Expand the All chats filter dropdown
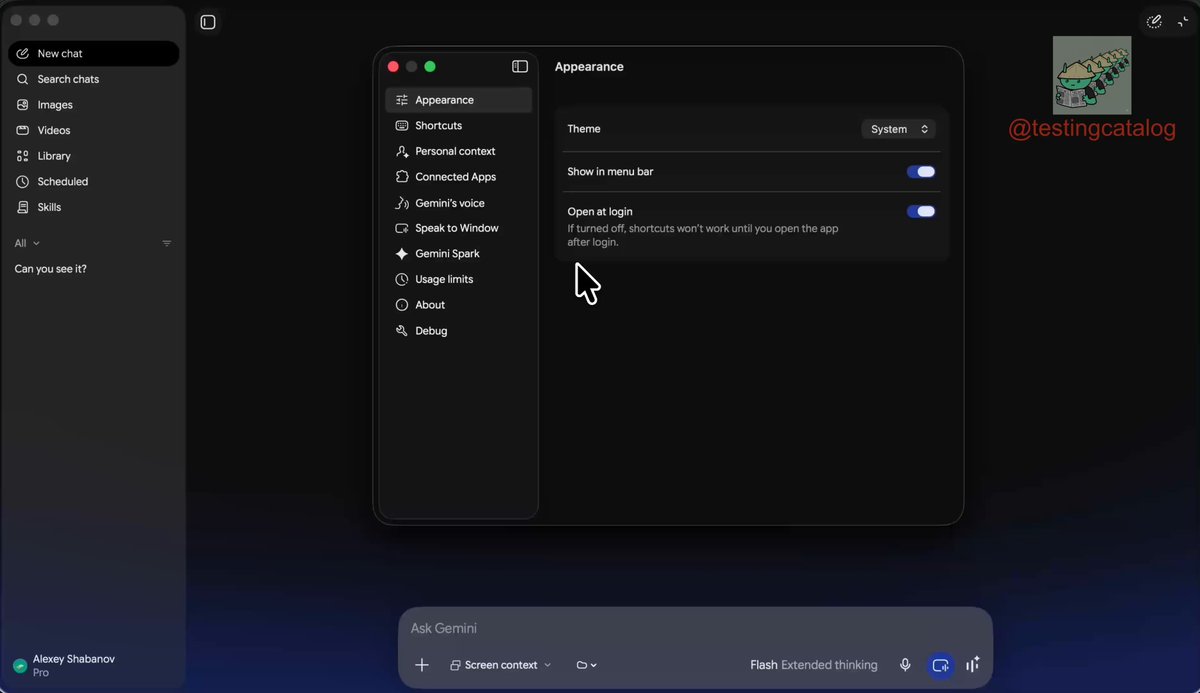 pos(27,243)
